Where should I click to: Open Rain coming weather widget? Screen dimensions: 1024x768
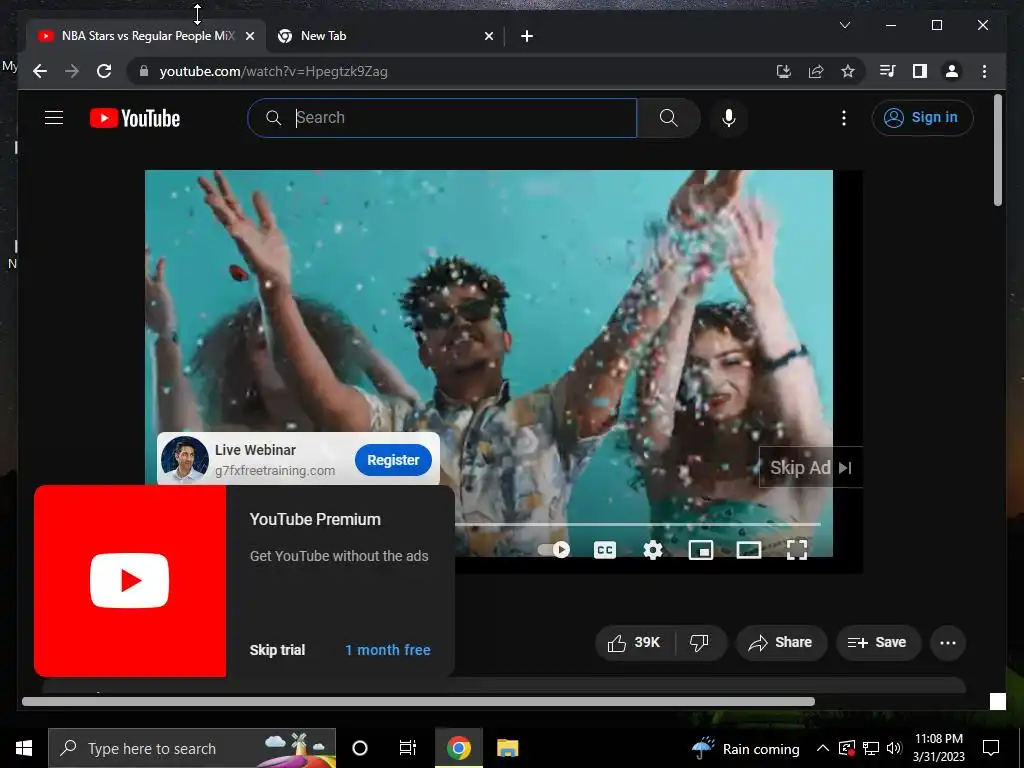pos(746,748)
